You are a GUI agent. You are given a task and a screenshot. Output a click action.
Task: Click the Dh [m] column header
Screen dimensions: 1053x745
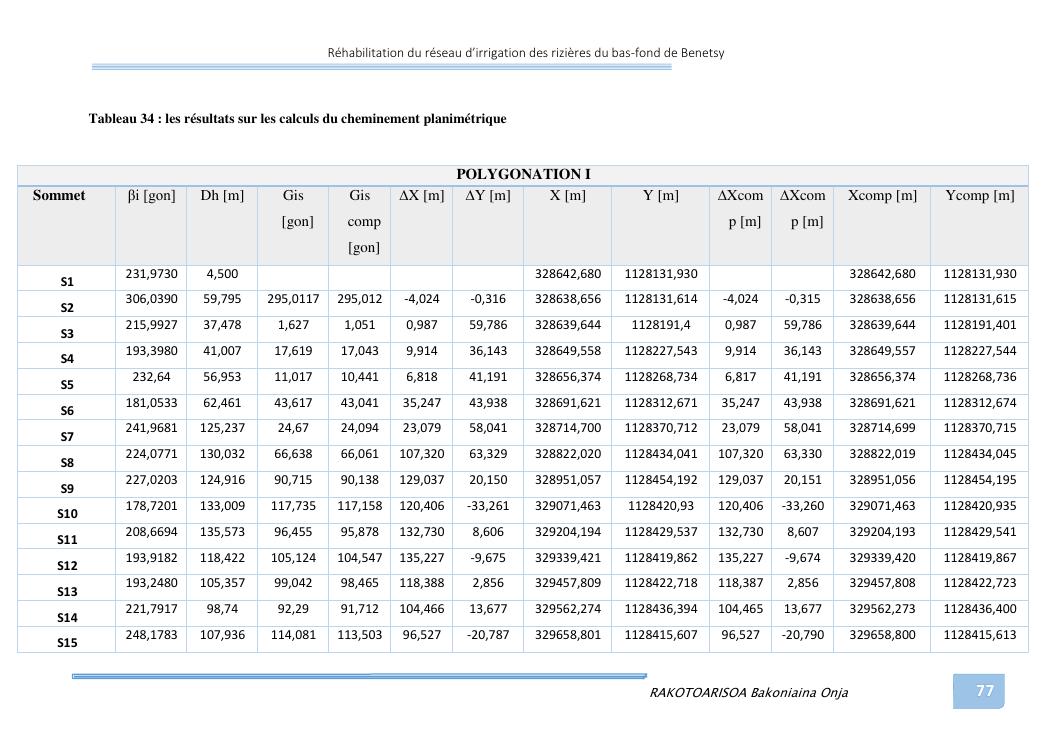point(222,196)
